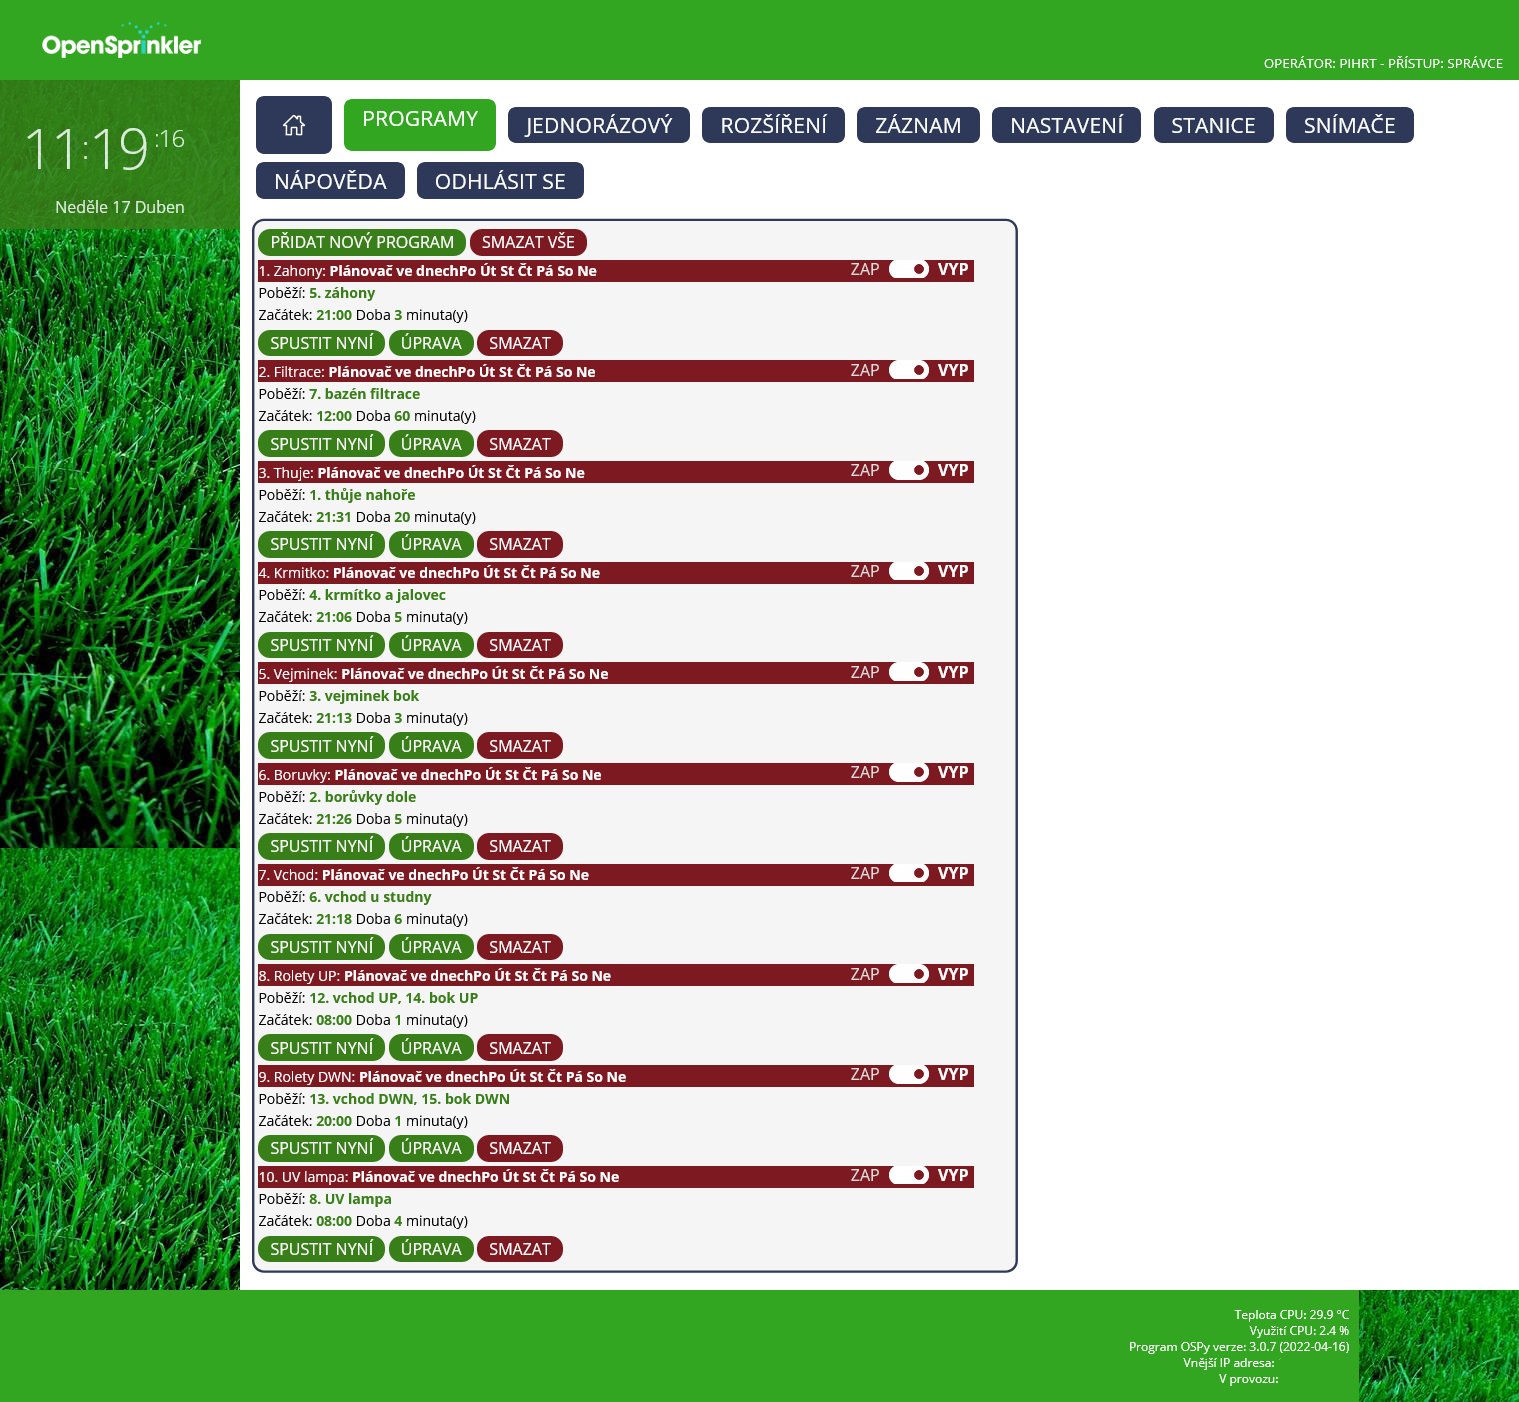Open the NASTAVENÍ tab
This screenshot has width=1519, height=1402.
[1066, 125]
